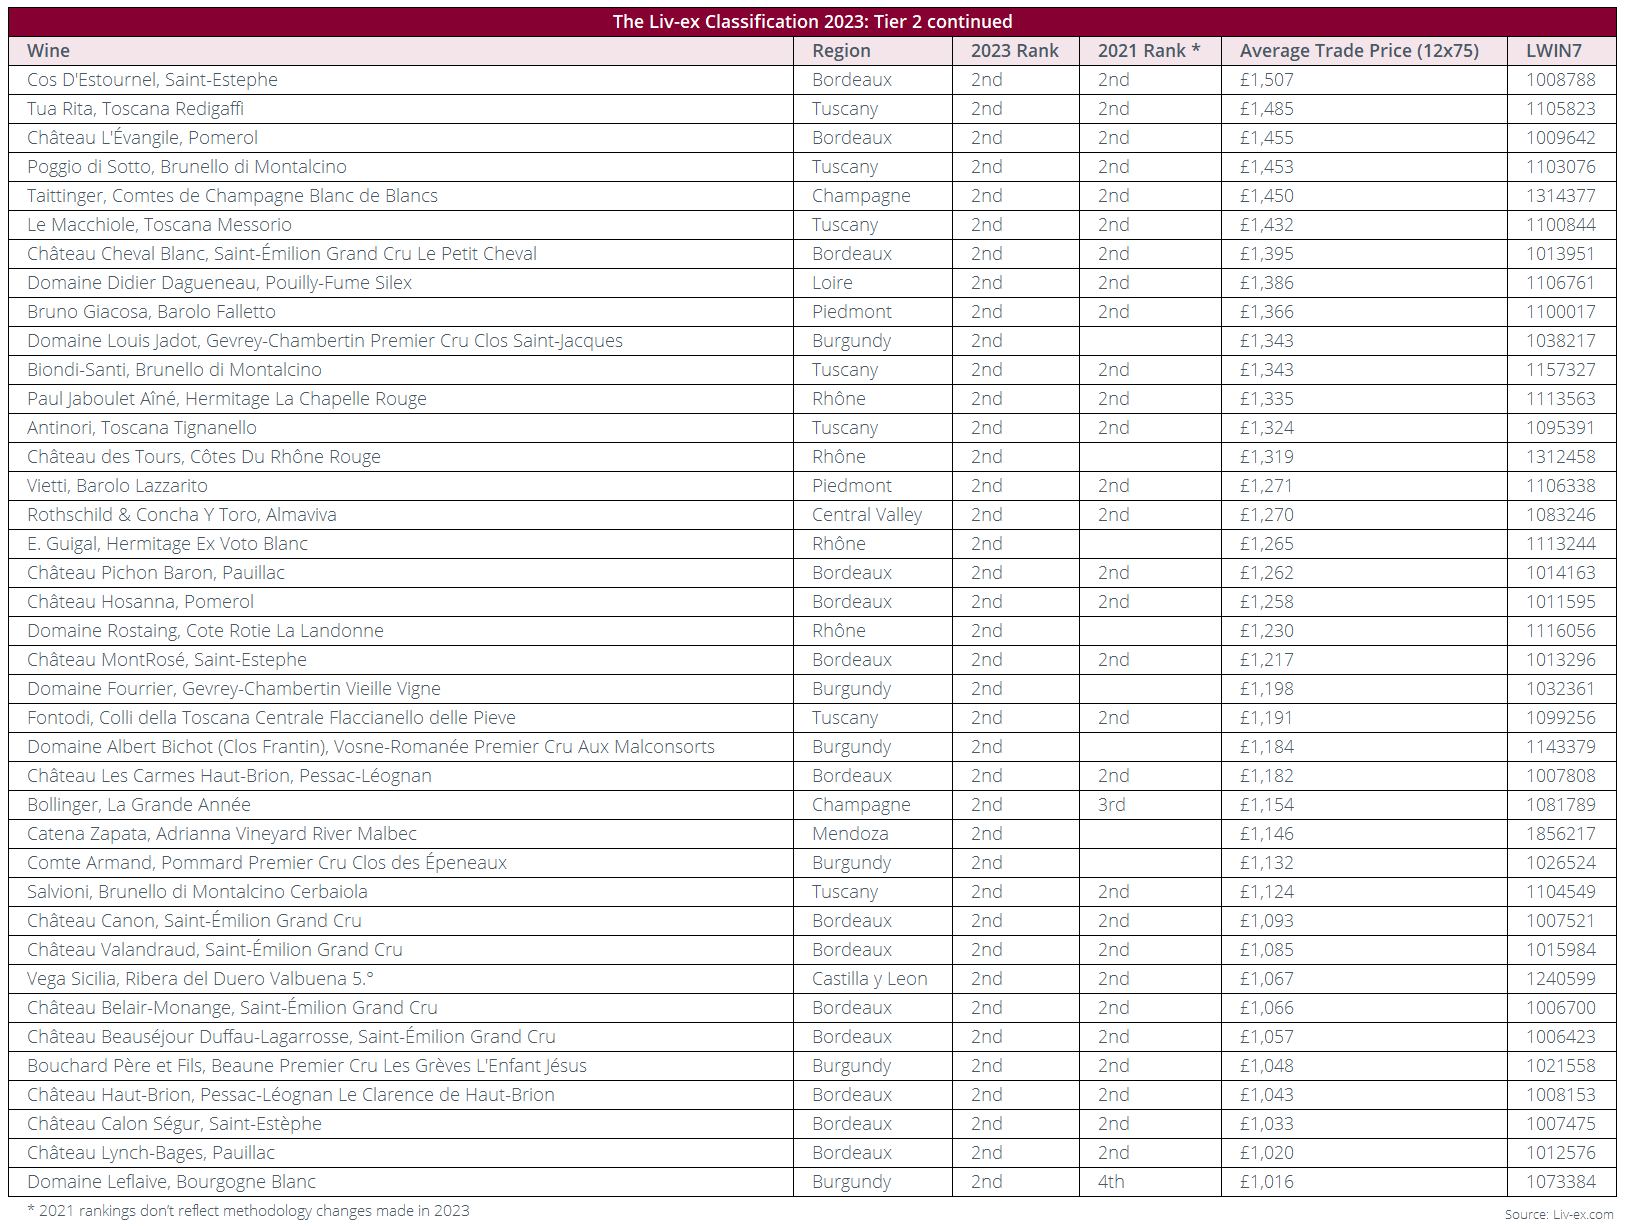Click the footnote about 2021 rankings methodology
Screen dimensions: 1626x1226
tap(248, 1210)
